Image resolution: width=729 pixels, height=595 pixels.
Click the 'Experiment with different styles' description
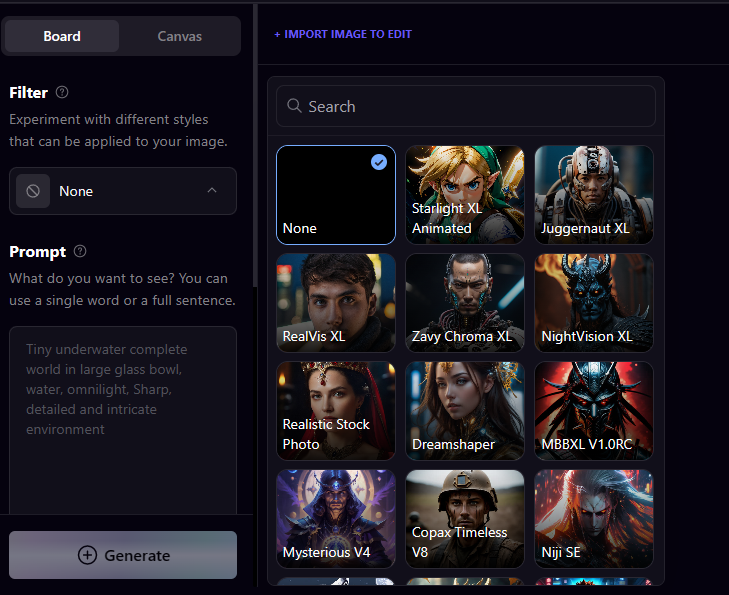pos(118,130)
